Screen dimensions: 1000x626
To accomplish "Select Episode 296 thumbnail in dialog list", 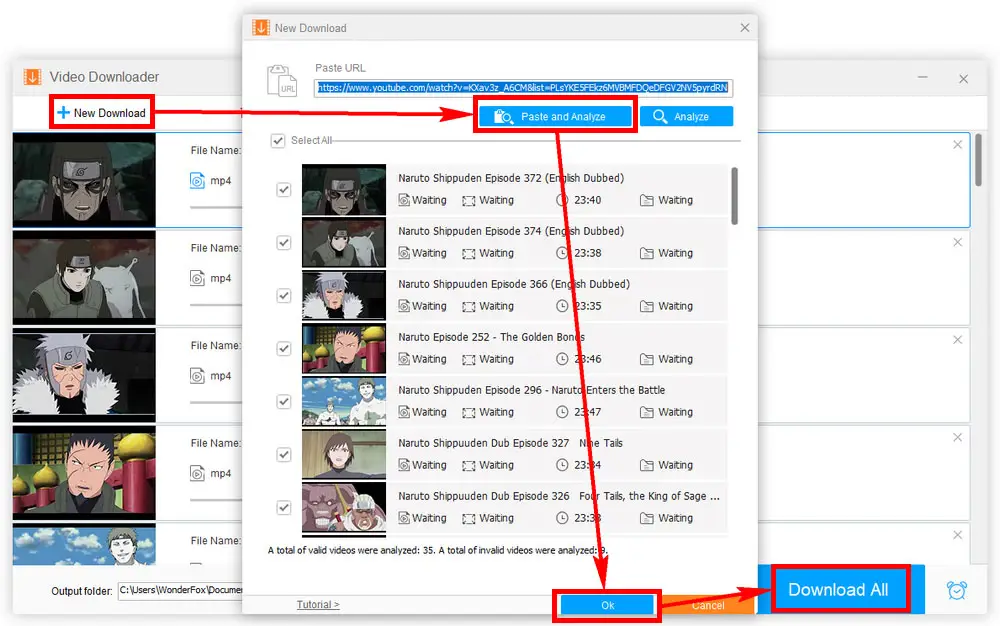I will pos(344,401).
